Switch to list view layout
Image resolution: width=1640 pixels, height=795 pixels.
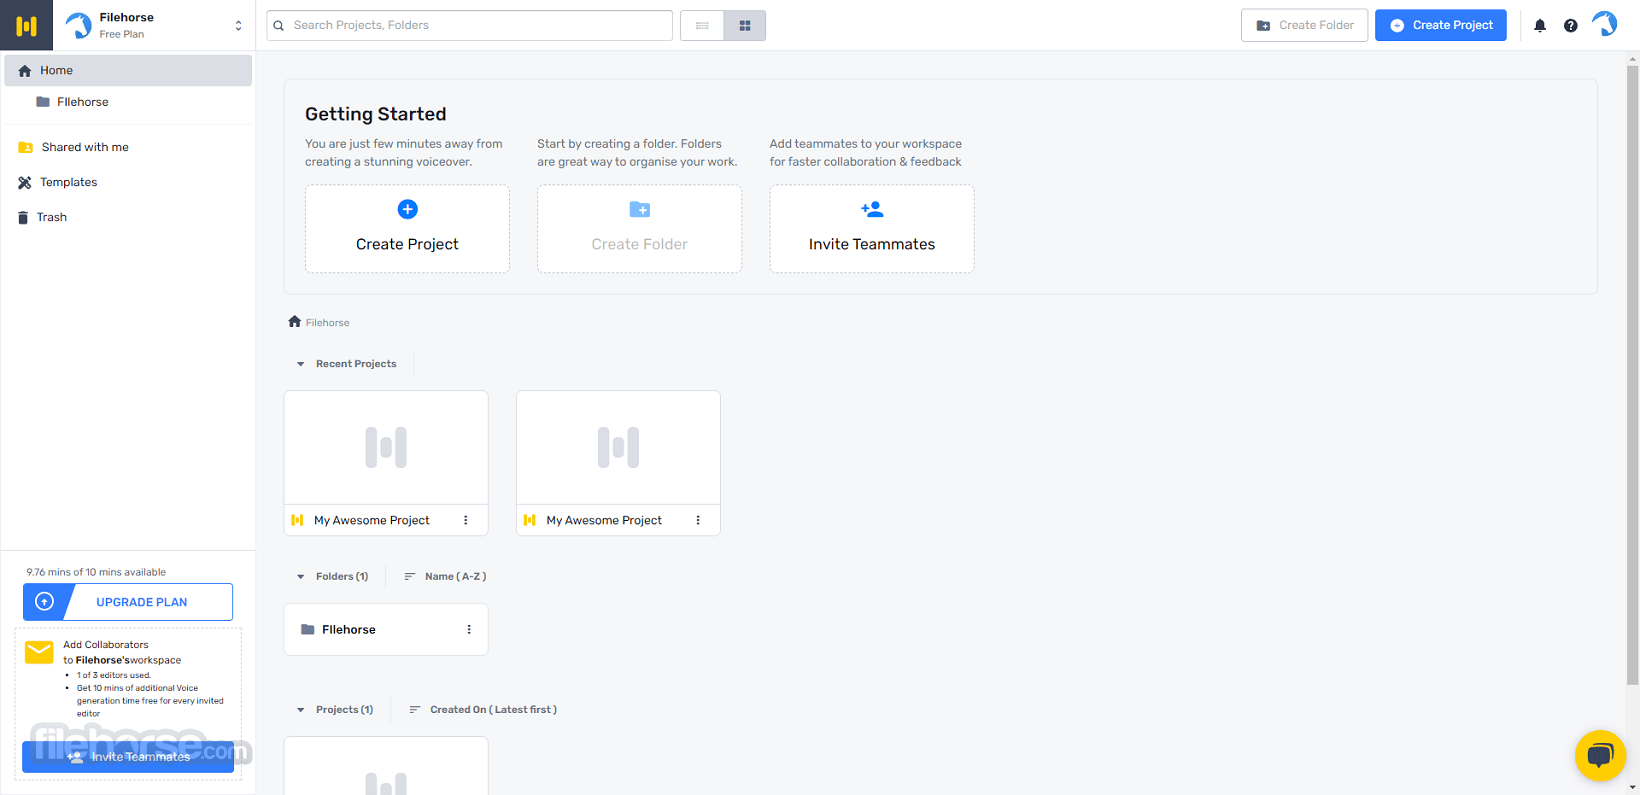702,25
